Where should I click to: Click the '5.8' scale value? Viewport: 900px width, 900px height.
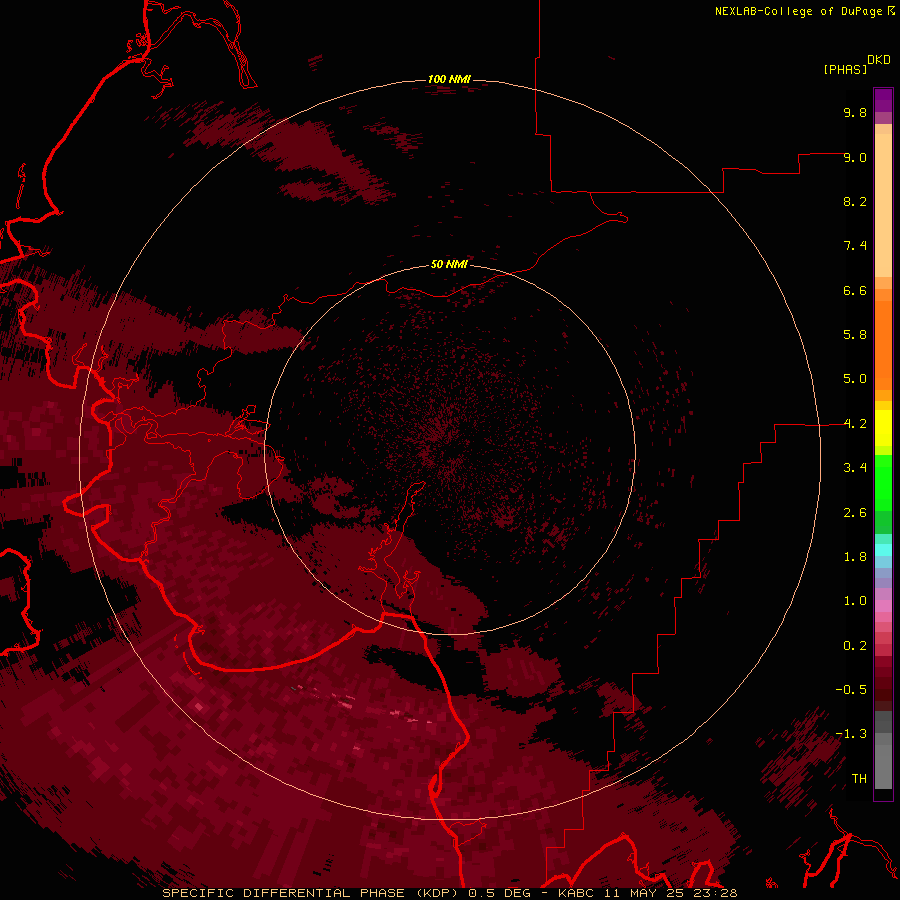855,335
